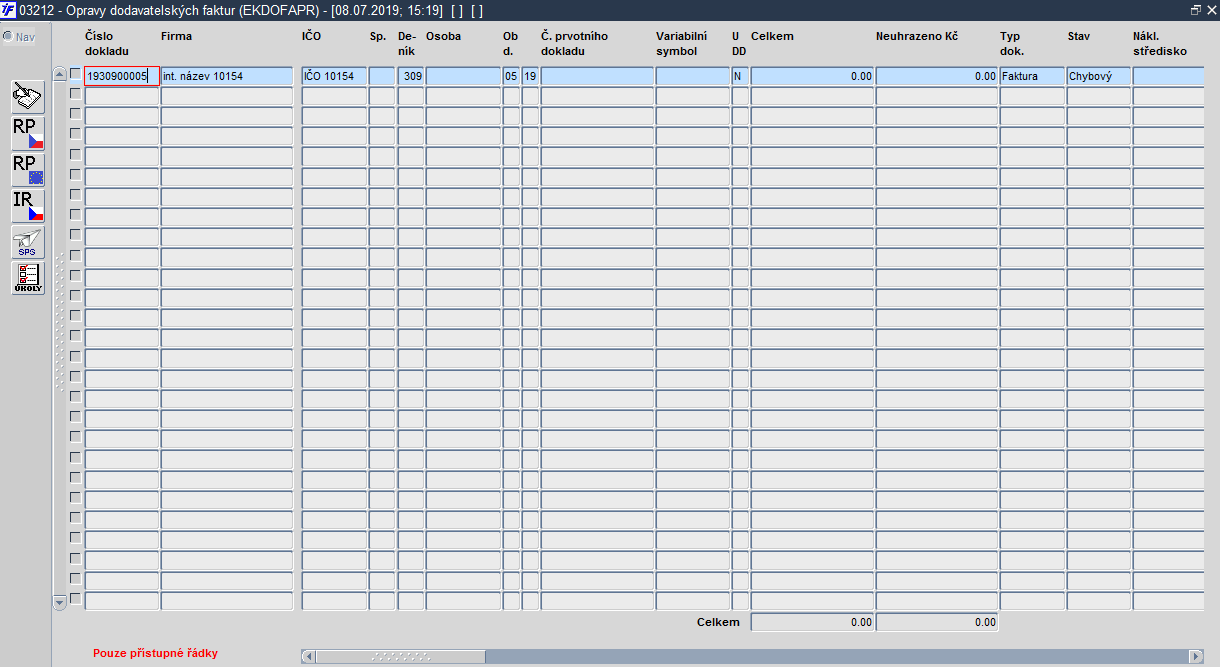Click vertical scrollbar up arrow
The width and height of the screenshot is (1220, 667).
[59, 74]
